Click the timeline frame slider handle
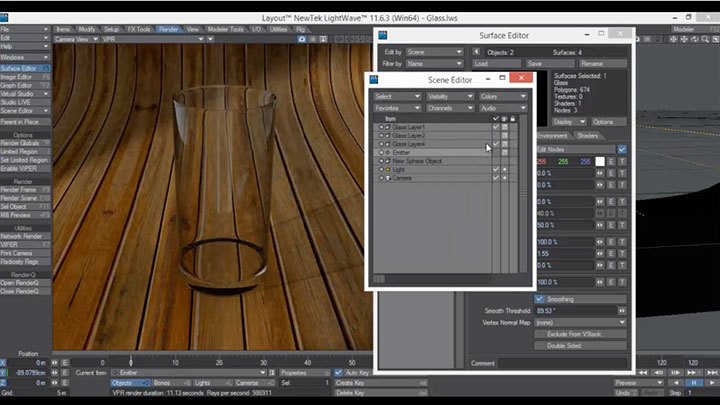Viewport: 720px width, 405px height. [x=130, y=362]
